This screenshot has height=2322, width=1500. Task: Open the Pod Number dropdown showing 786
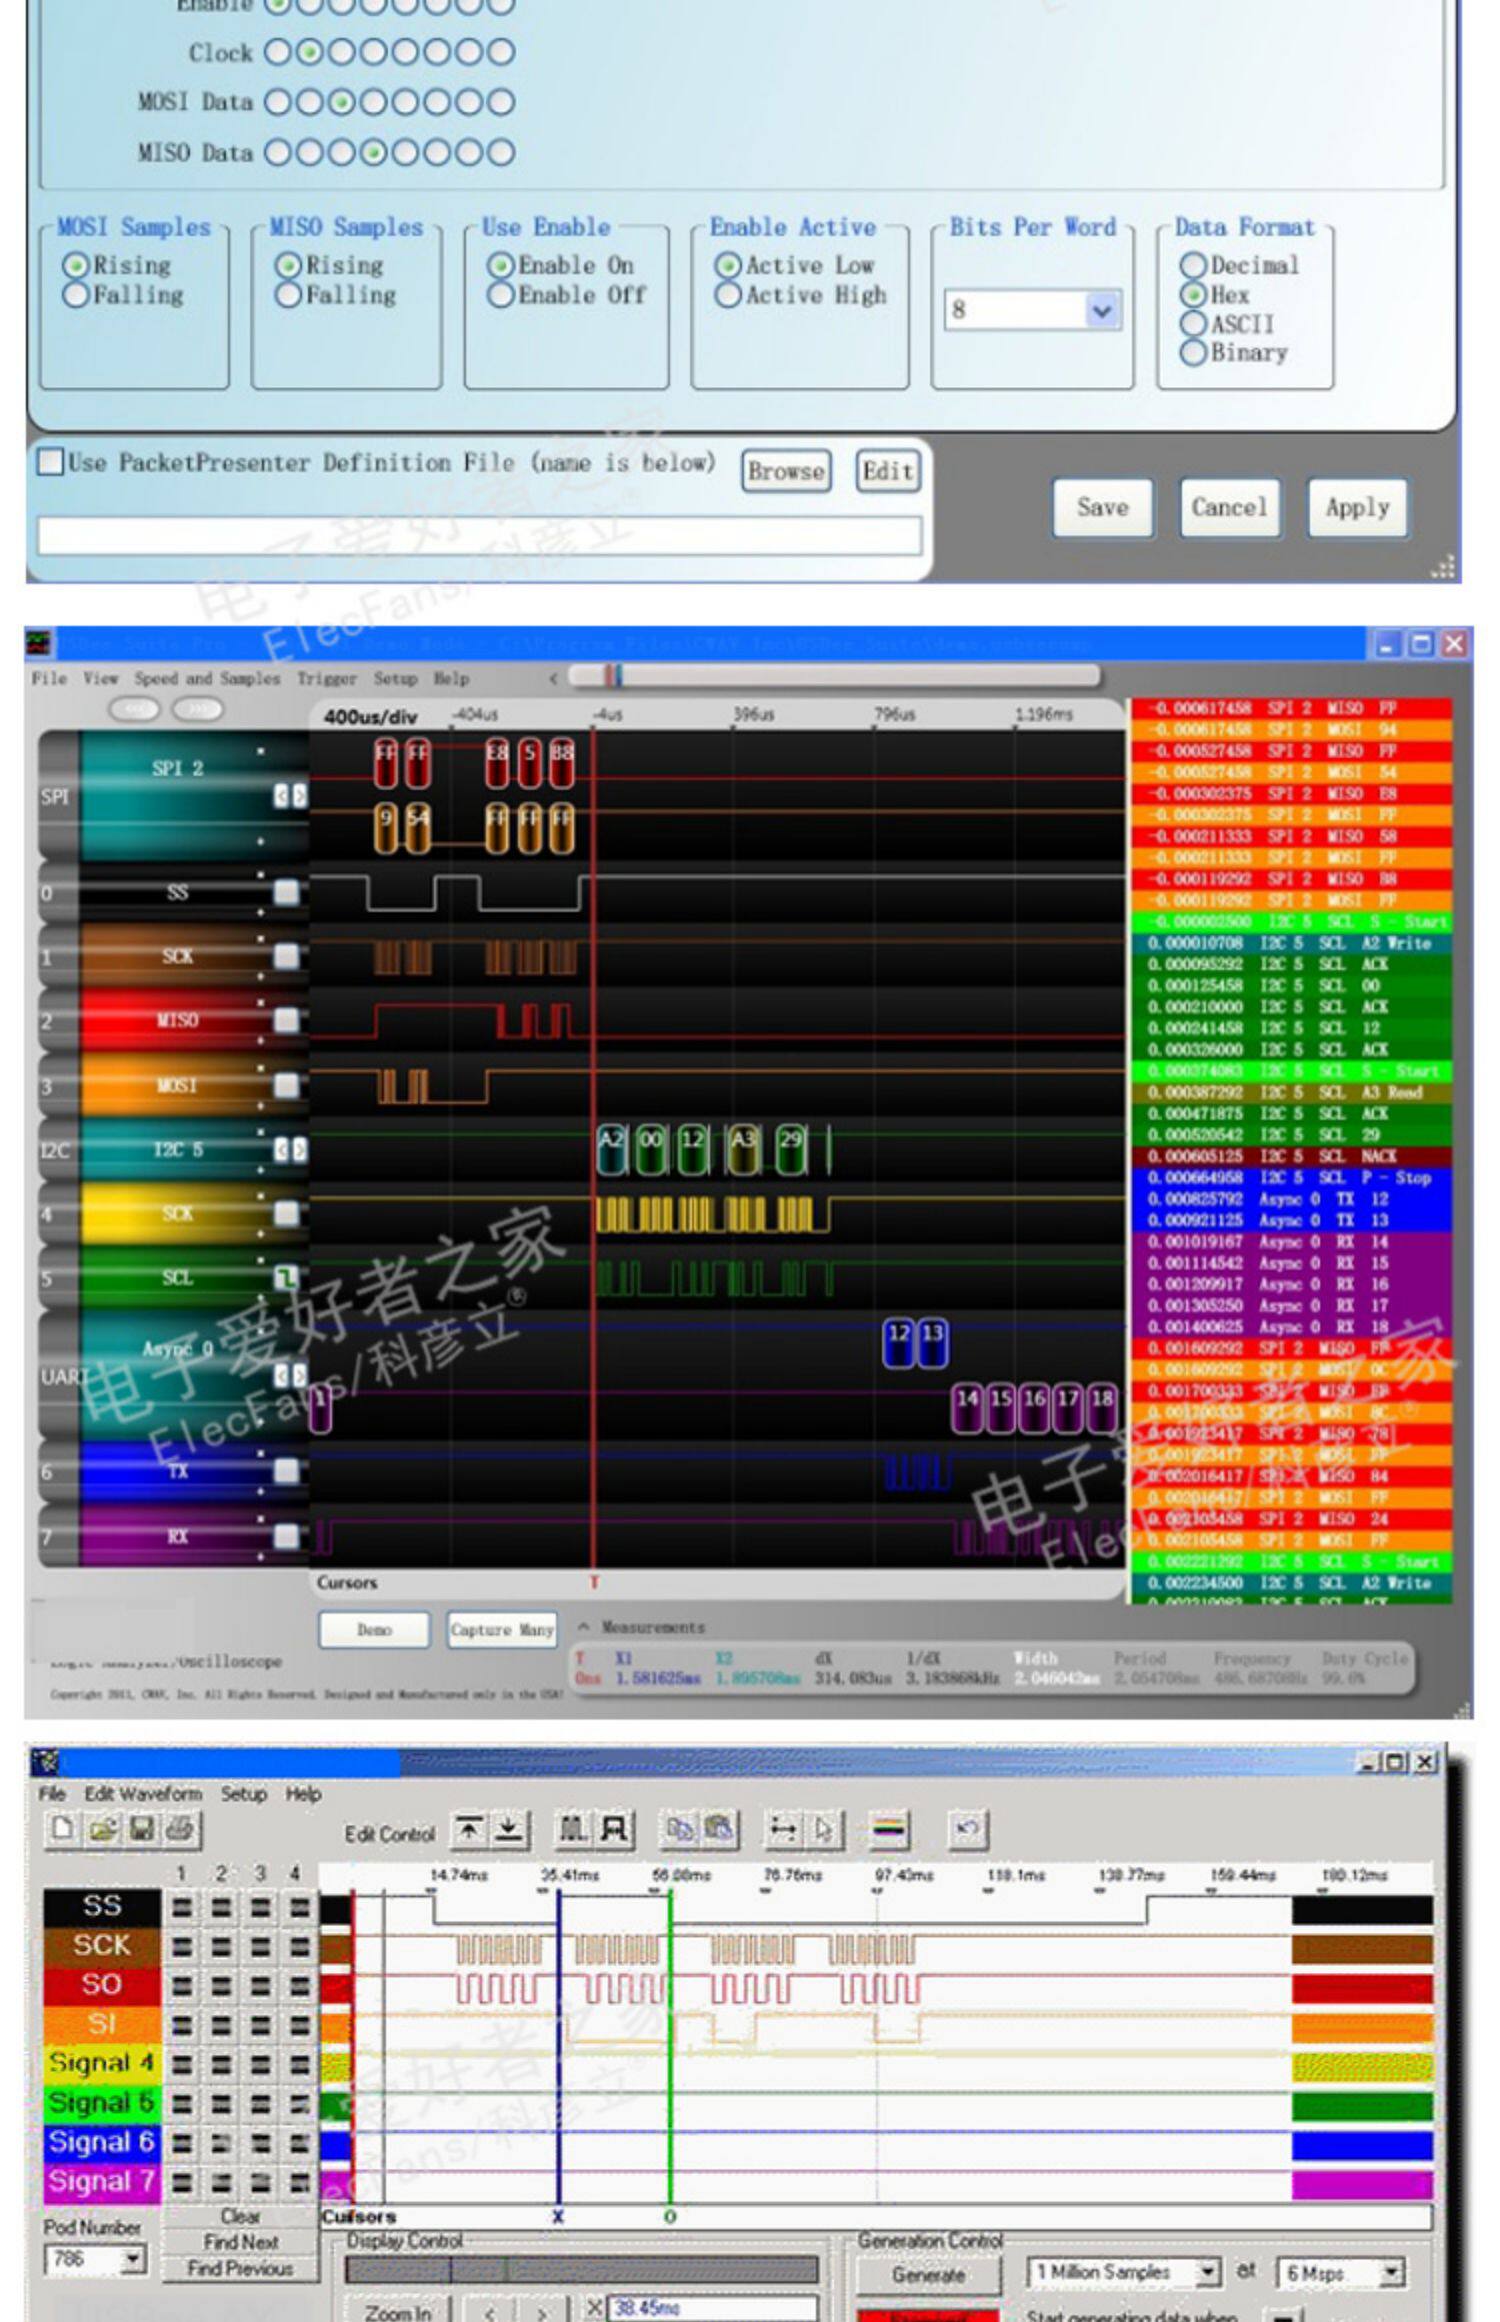pos(132,2259)
